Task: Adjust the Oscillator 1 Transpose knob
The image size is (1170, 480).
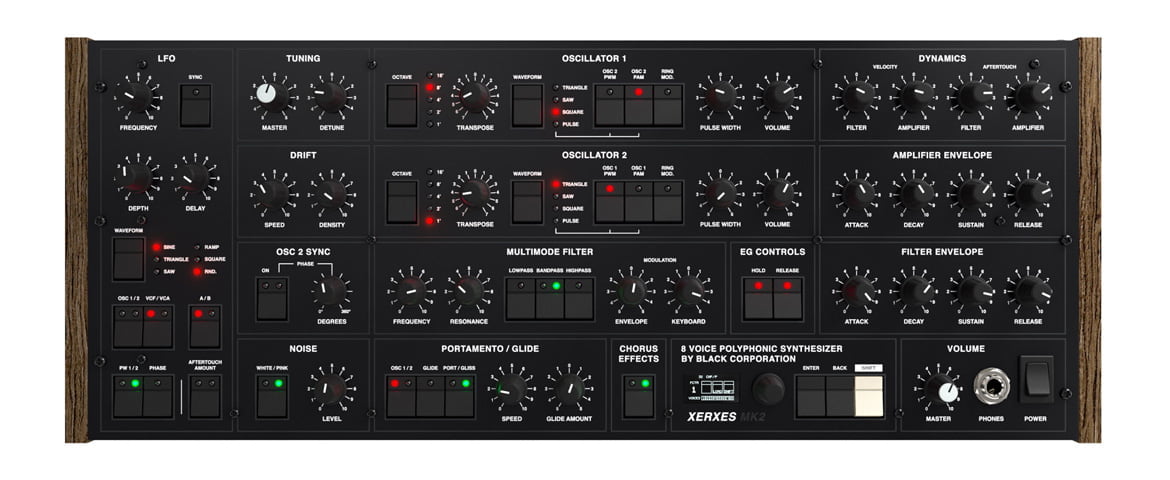Action: tap(475, 97)
